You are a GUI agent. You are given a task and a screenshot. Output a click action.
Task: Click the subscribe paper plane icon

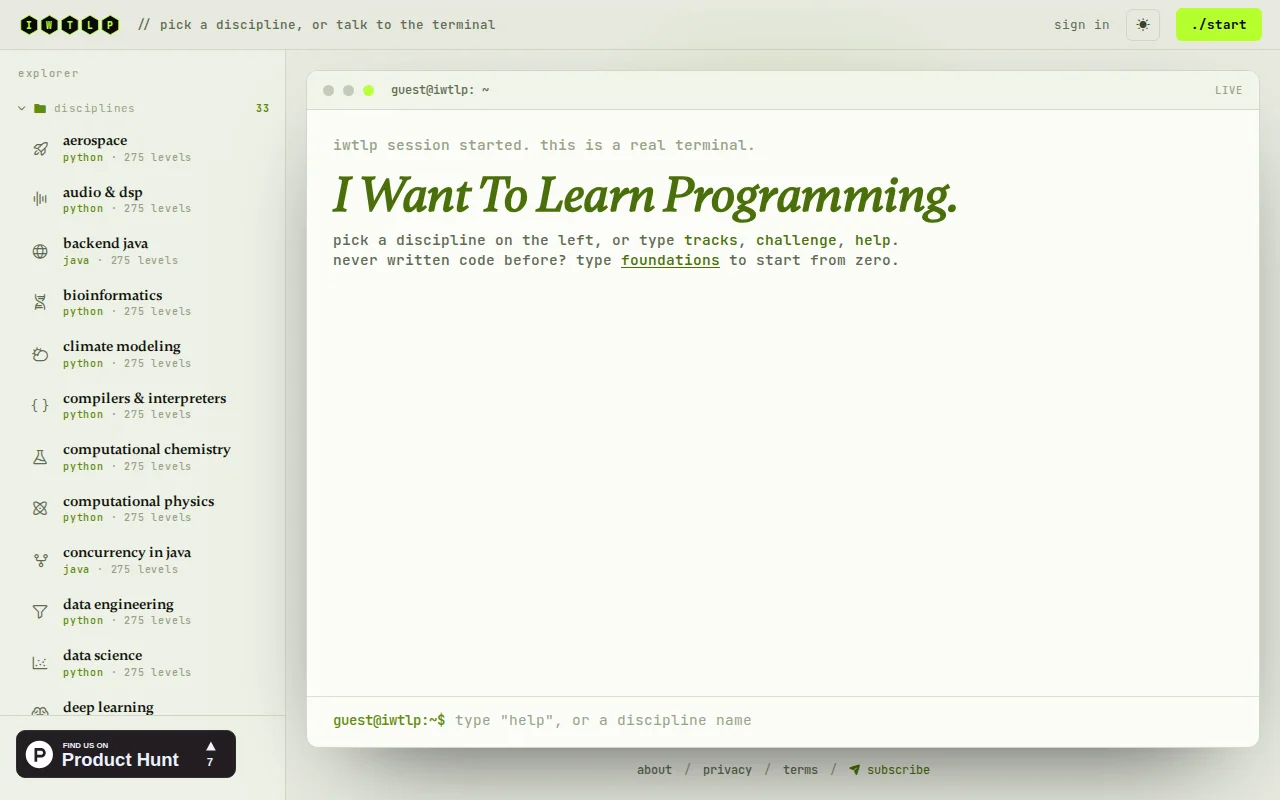click(855, 770)
